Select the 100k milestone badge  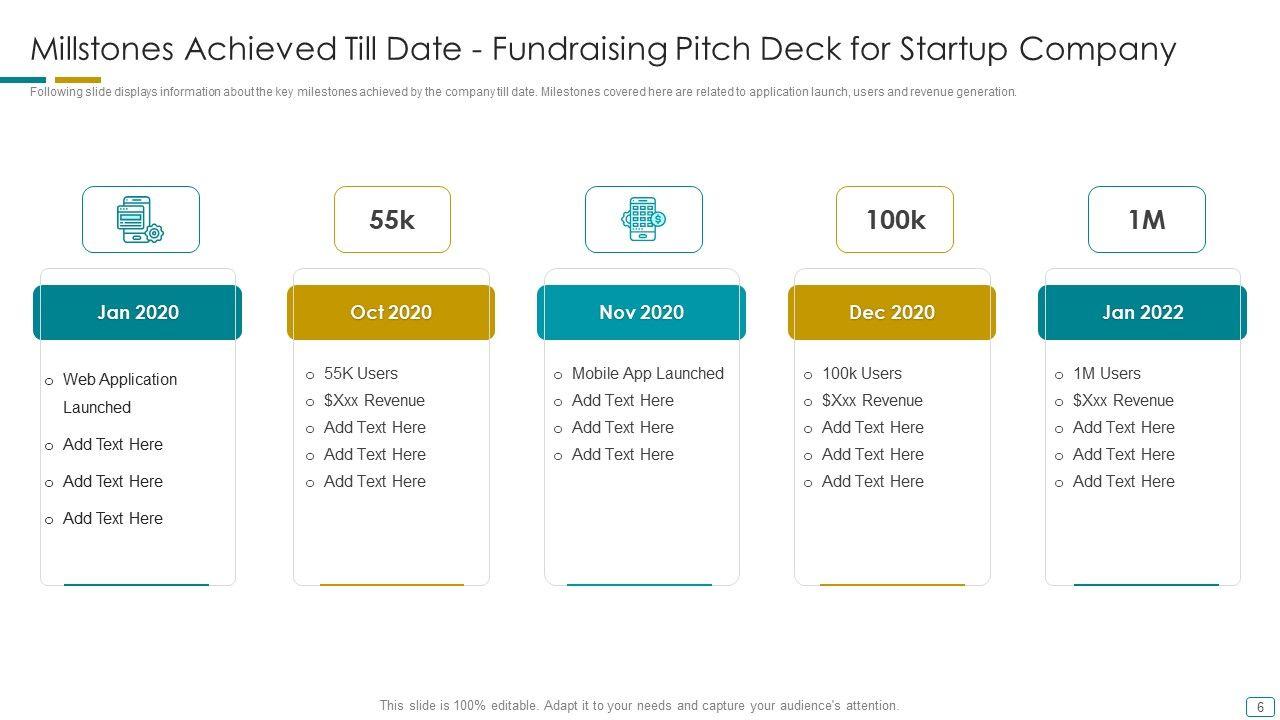pos(895,220)
